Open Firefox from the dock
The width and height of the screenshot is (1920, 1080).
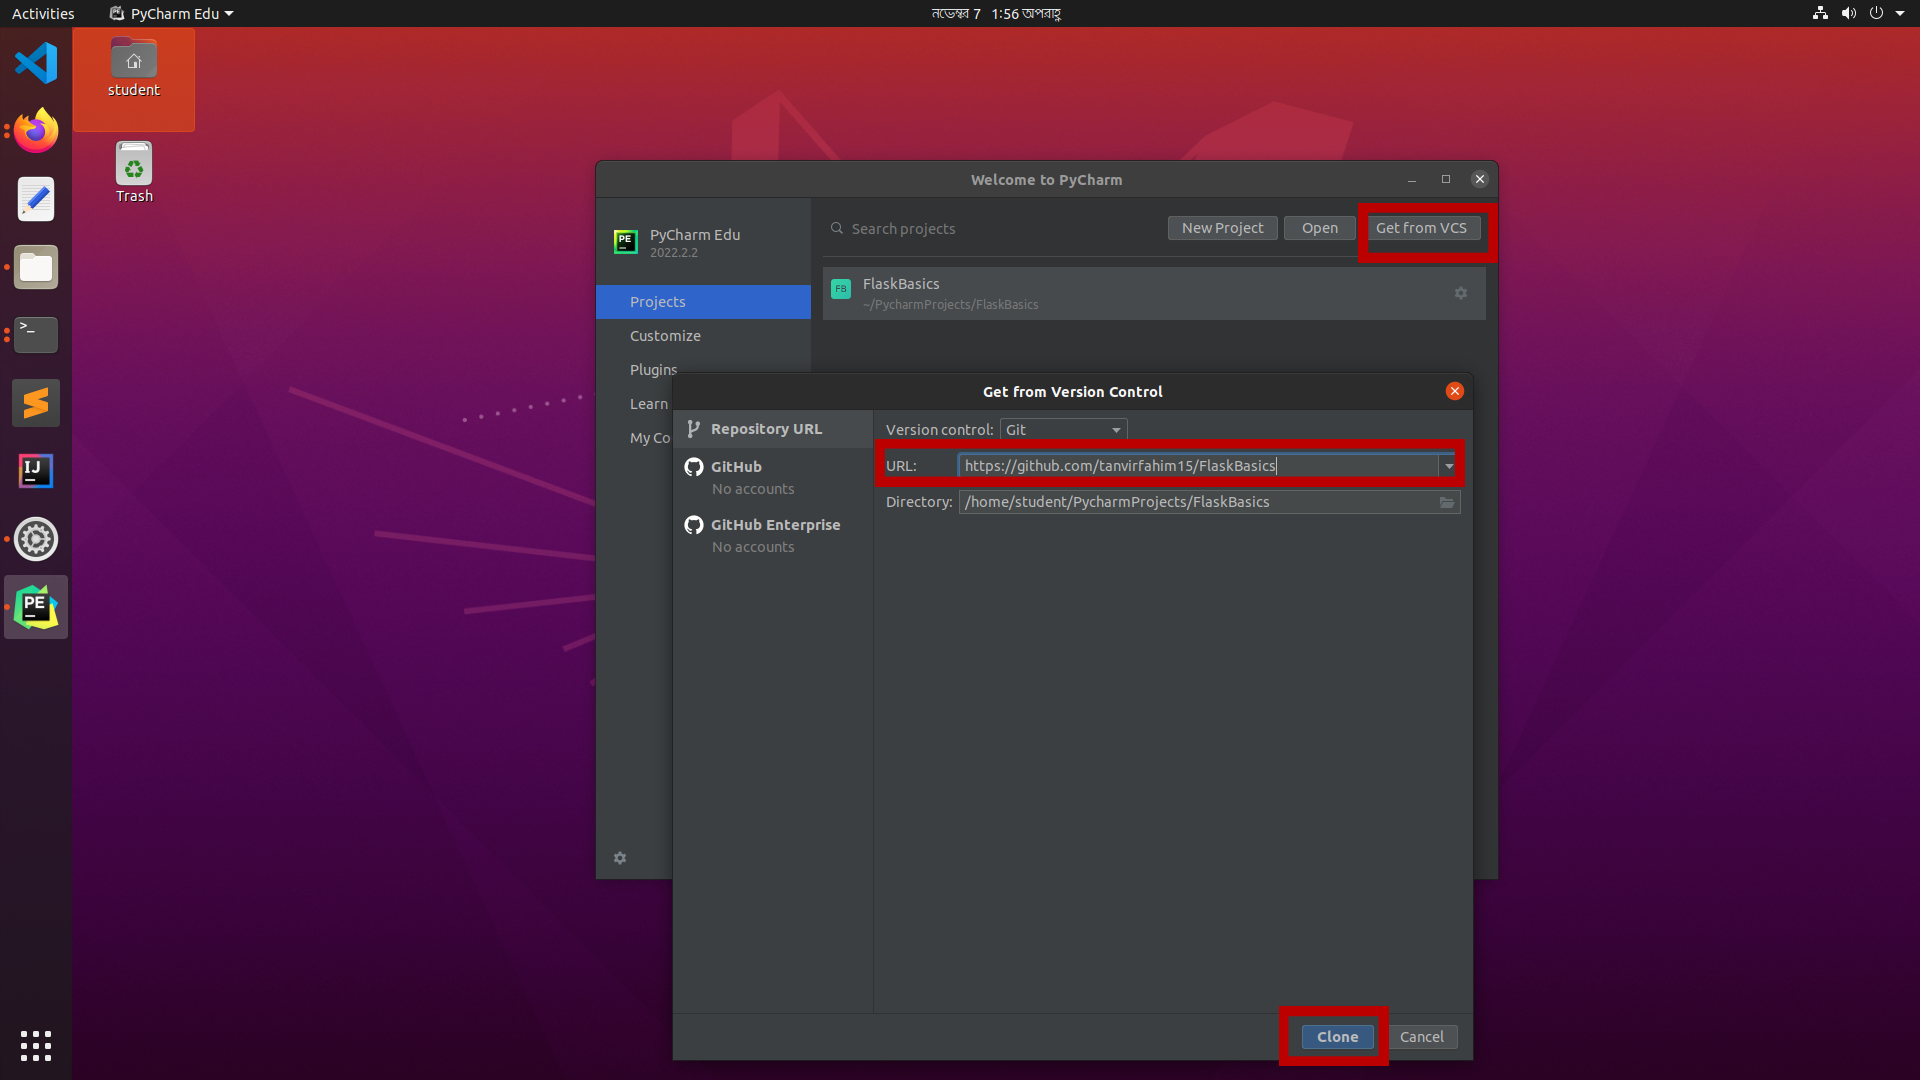[x=36, y=131]
